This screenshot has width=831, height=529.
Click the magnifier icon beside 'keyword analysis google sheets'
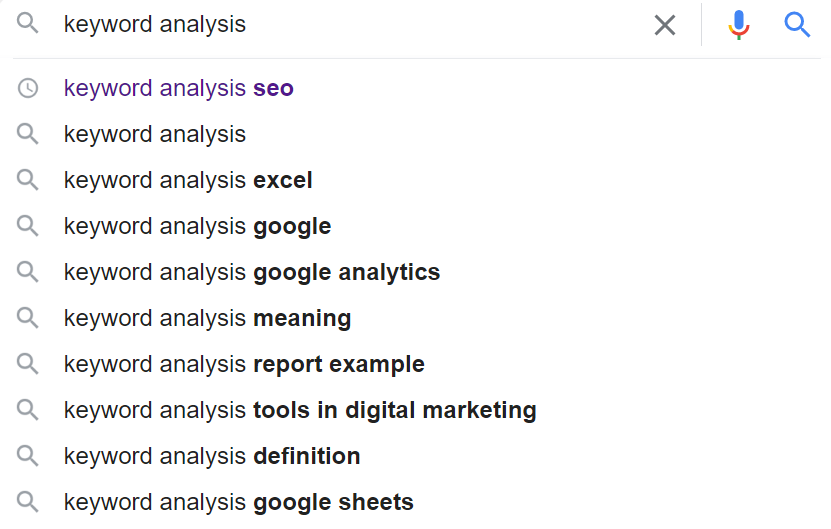(28, 502)
